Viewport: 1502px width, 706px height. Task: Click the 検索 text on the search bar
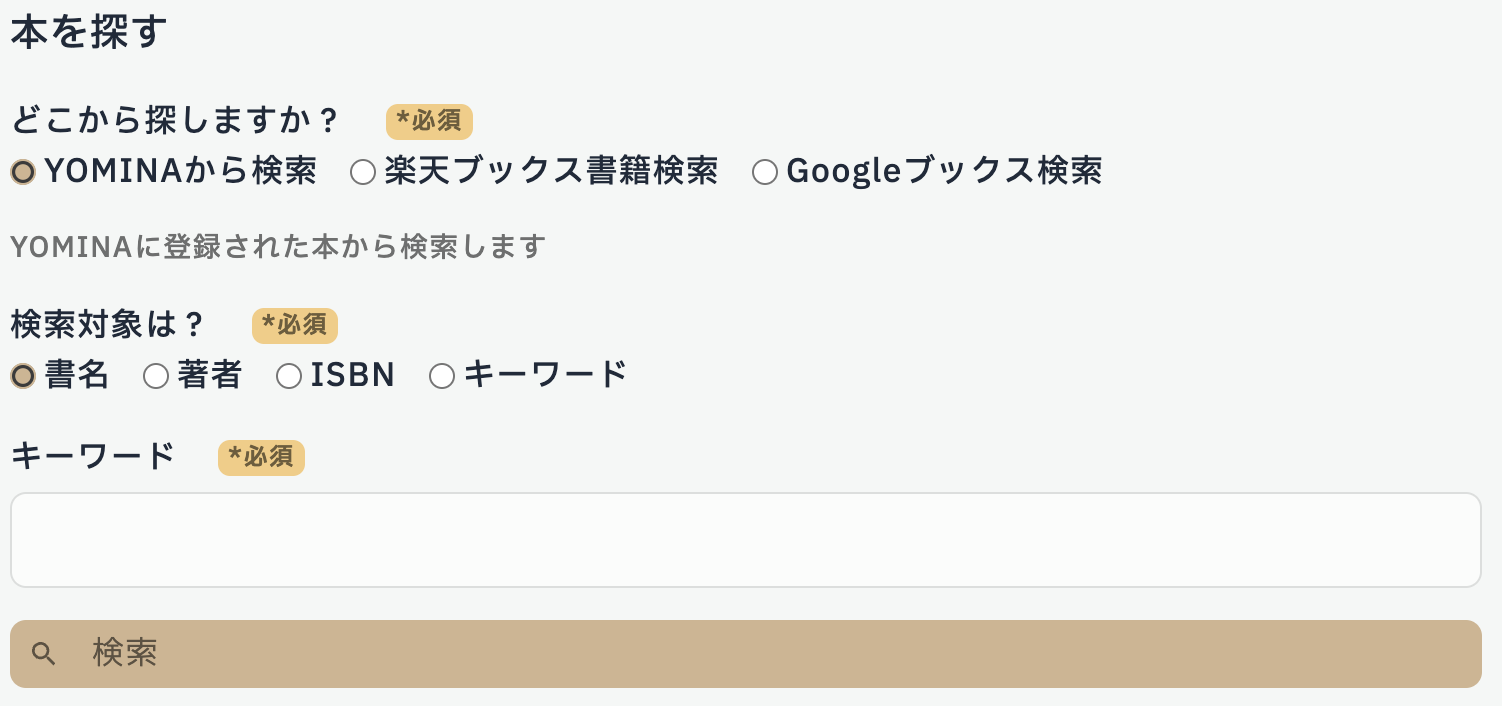tap(125, 652)
